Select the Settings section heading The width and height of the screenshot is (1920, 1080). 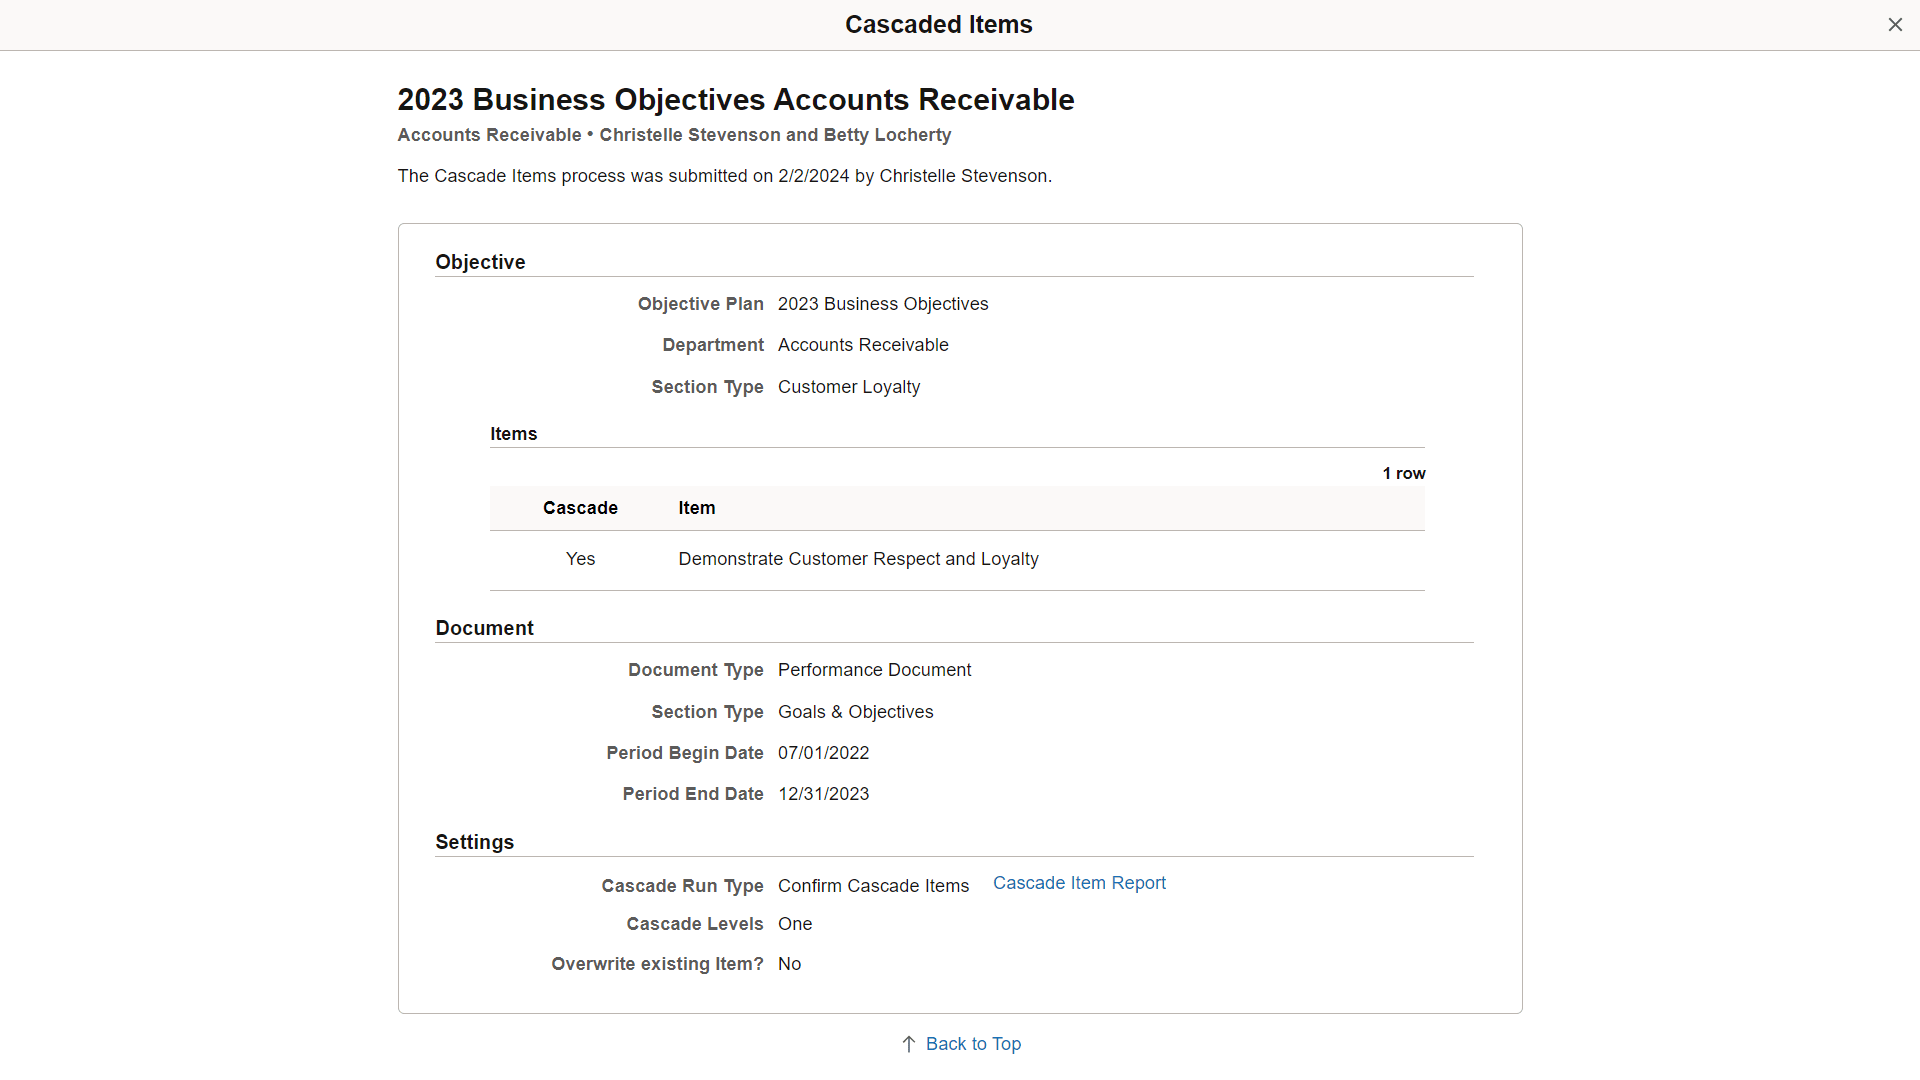(474, 842)
